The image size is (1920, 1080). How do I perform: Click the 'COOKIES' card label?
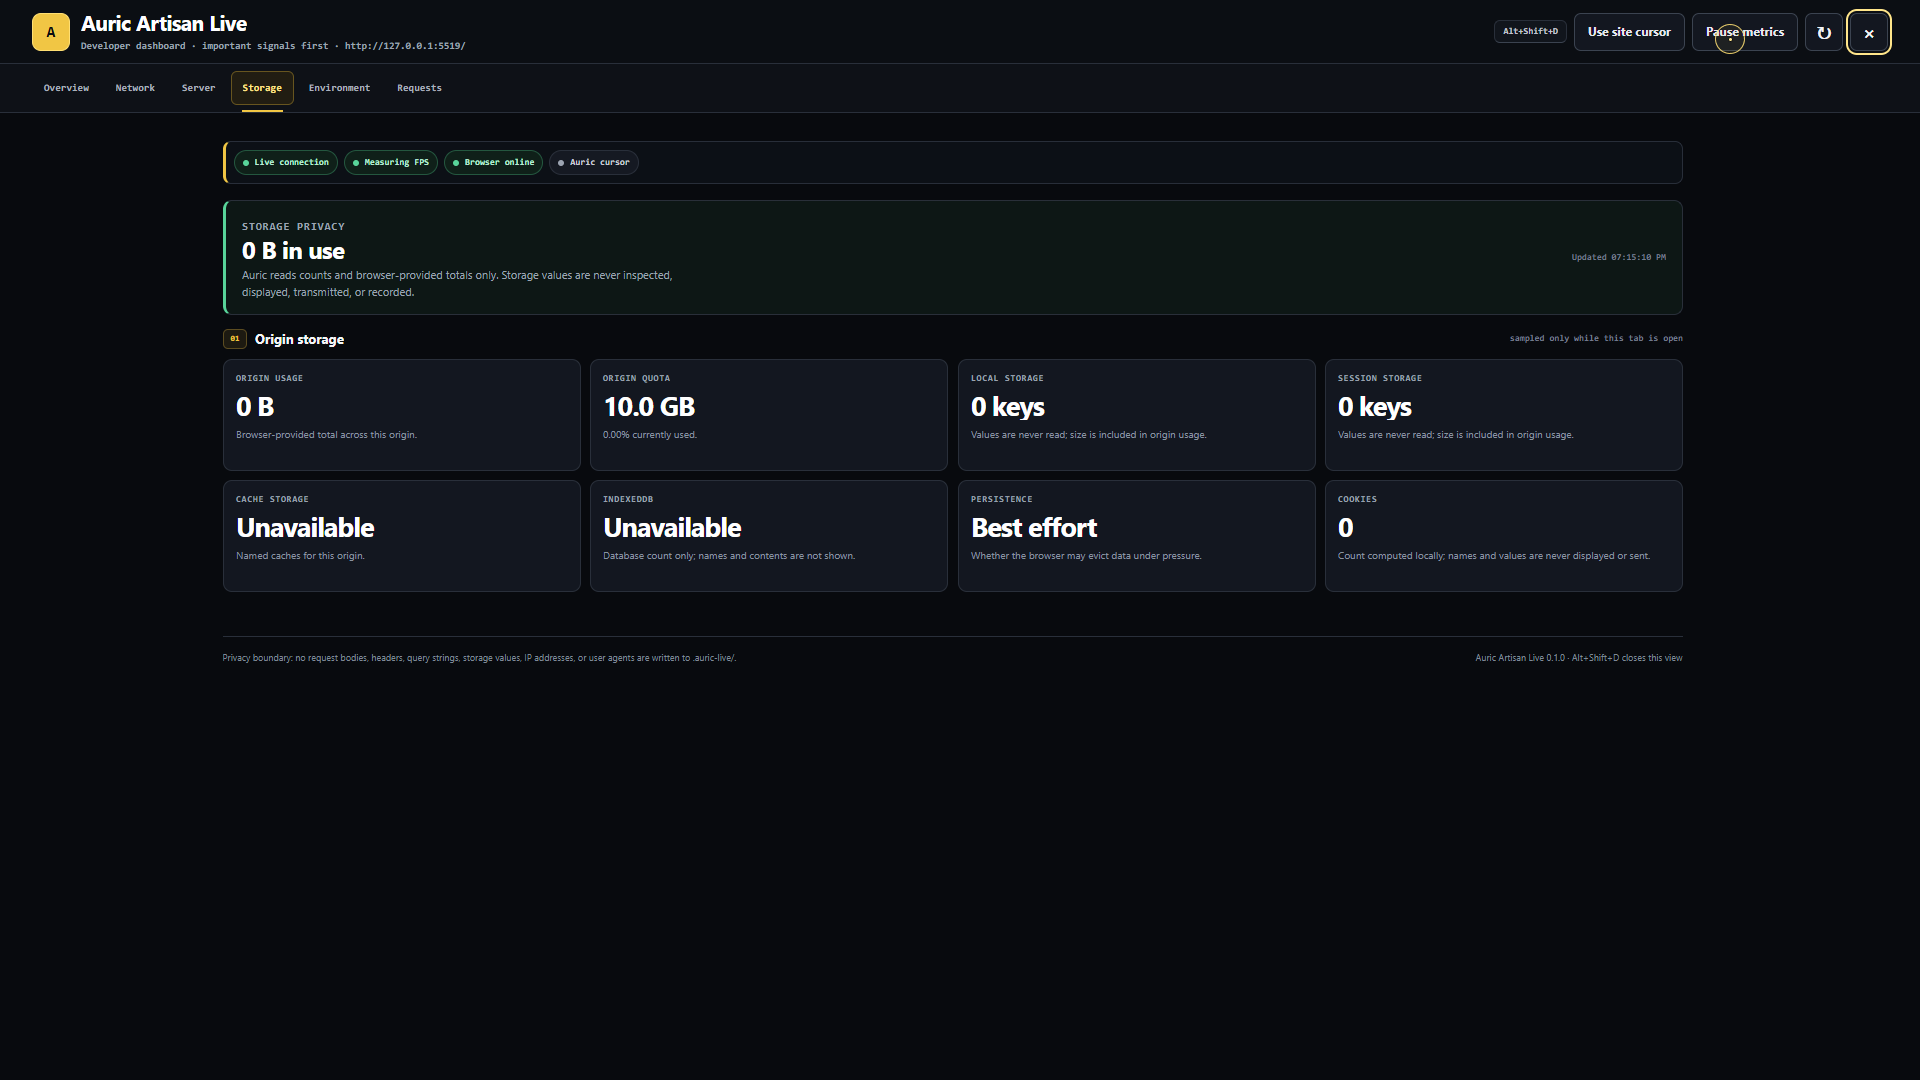tap(1357, 499)
